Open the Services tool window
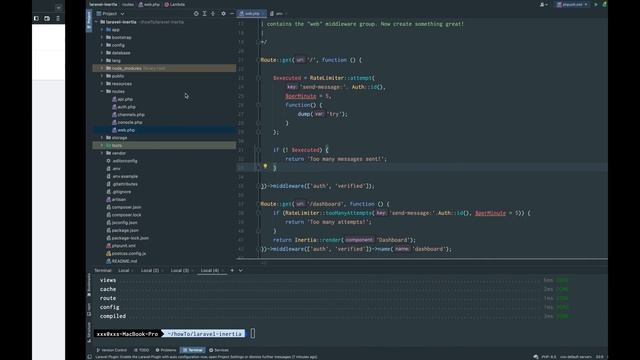The height and width of the screenshot is (360, 640). point(219,350)
